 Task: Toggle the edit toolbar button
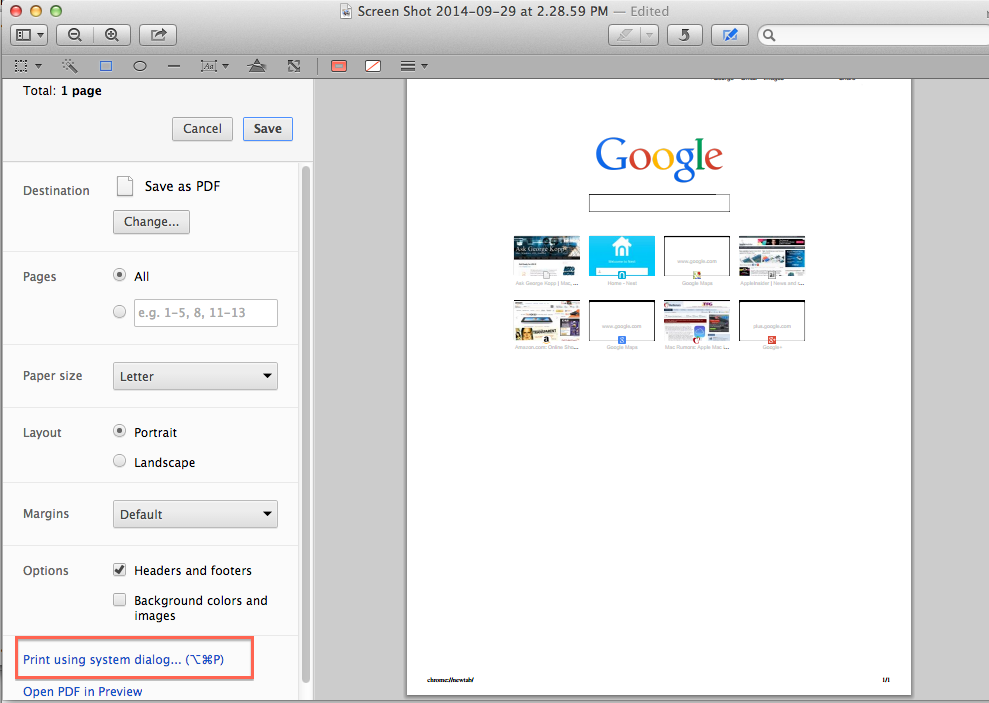tap(730, 35)
